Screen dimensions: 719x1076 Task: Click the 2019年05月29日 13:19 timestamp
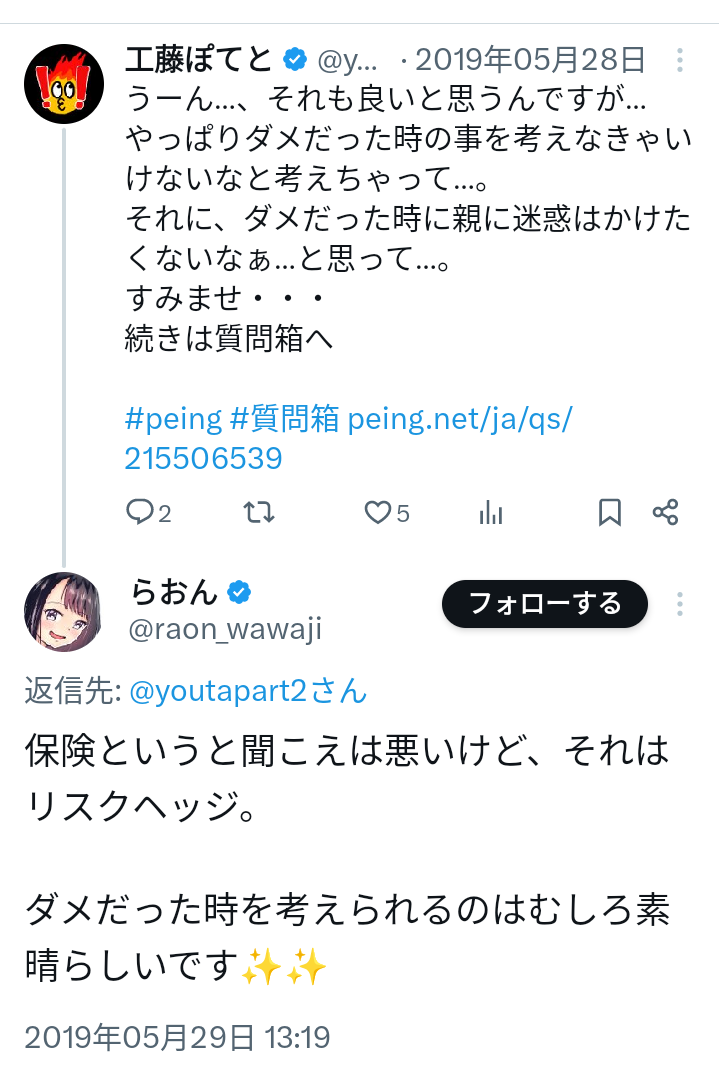pos(177,1037)
